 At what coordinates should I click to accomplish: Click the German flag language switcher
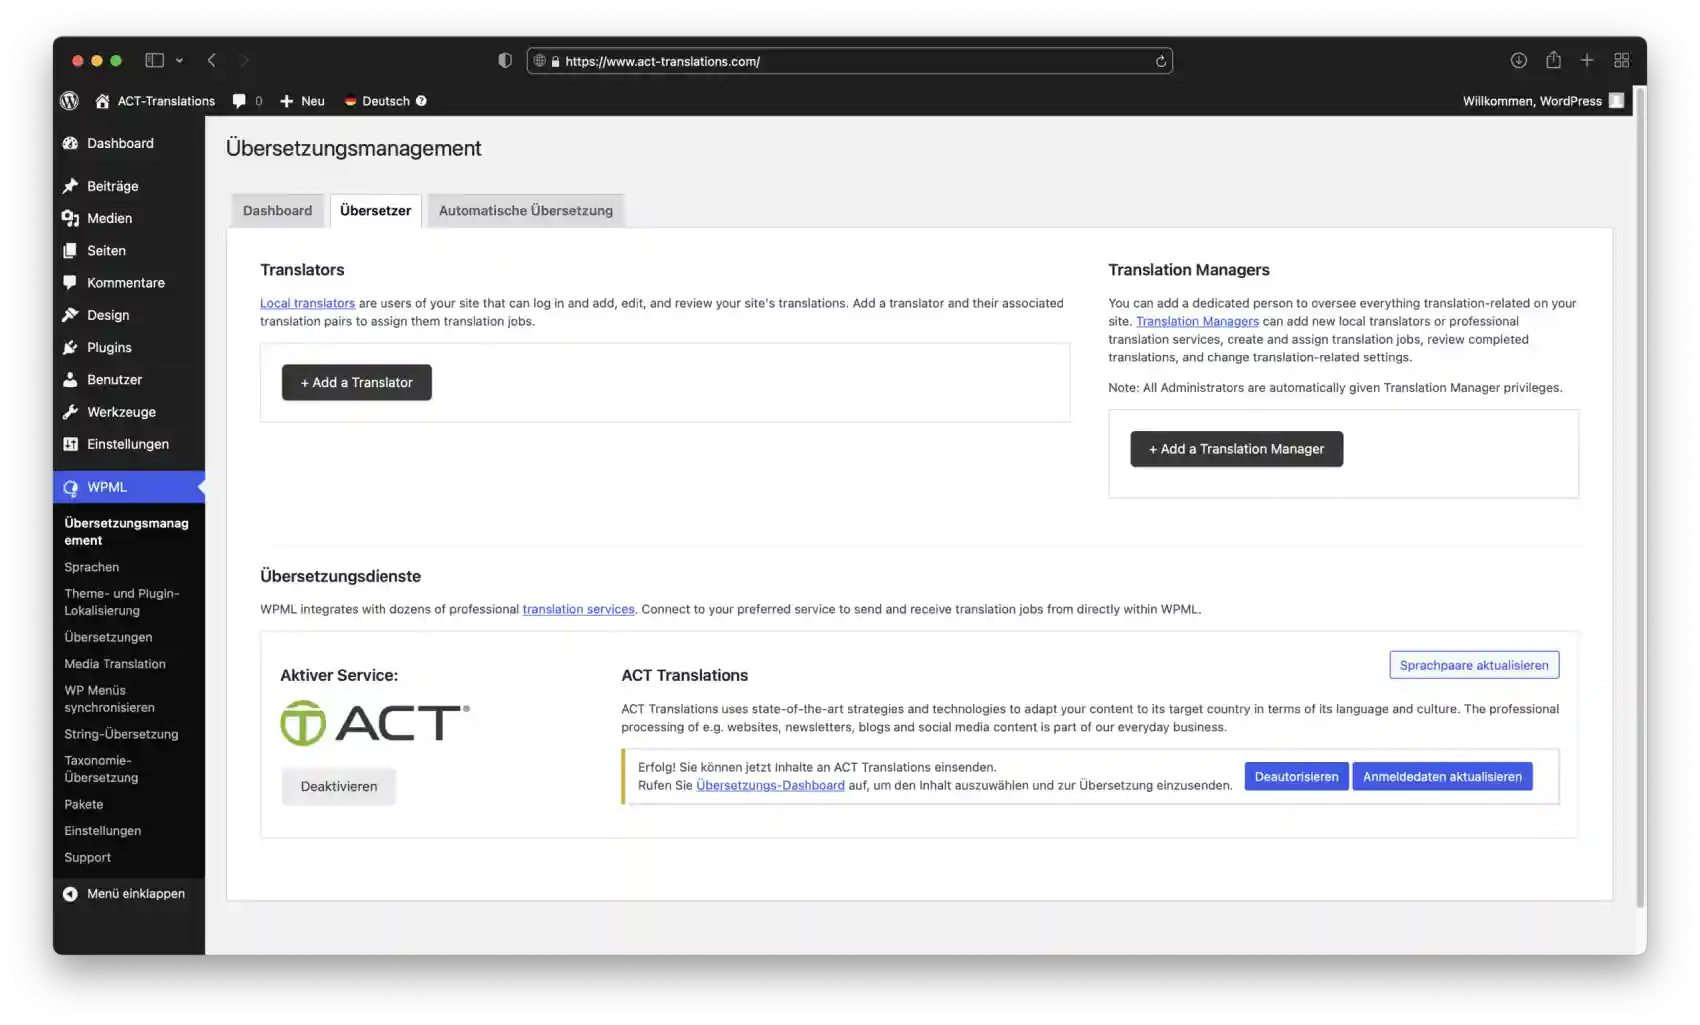(351, 101)
